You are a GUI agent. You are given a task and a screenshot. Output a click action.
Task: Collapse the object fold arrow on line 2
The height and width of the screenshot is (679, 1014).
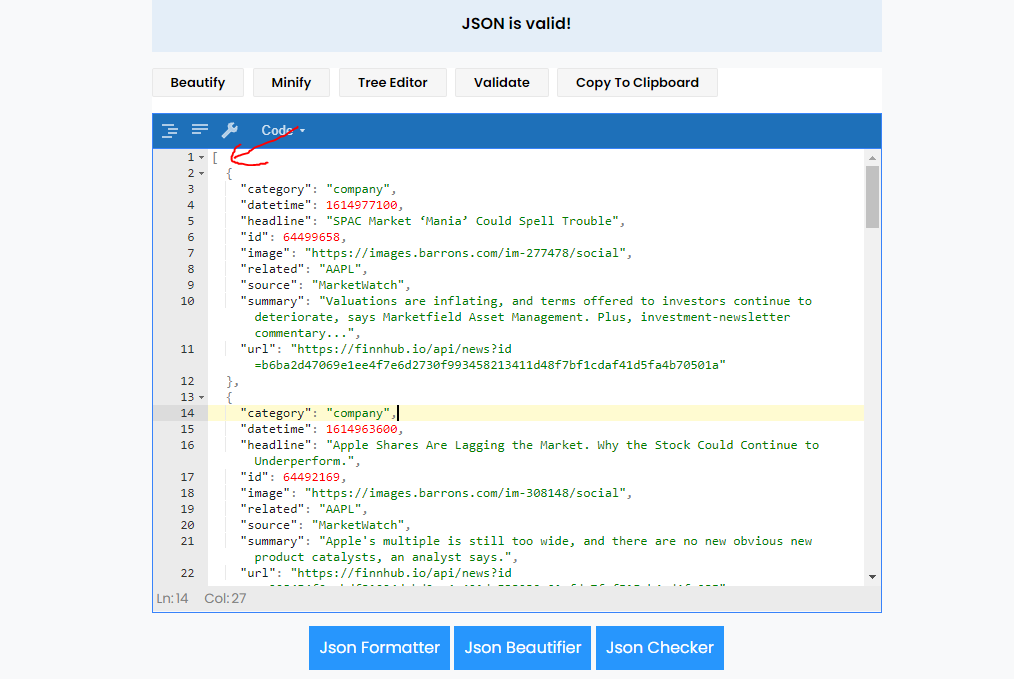[x=202, y=173]
